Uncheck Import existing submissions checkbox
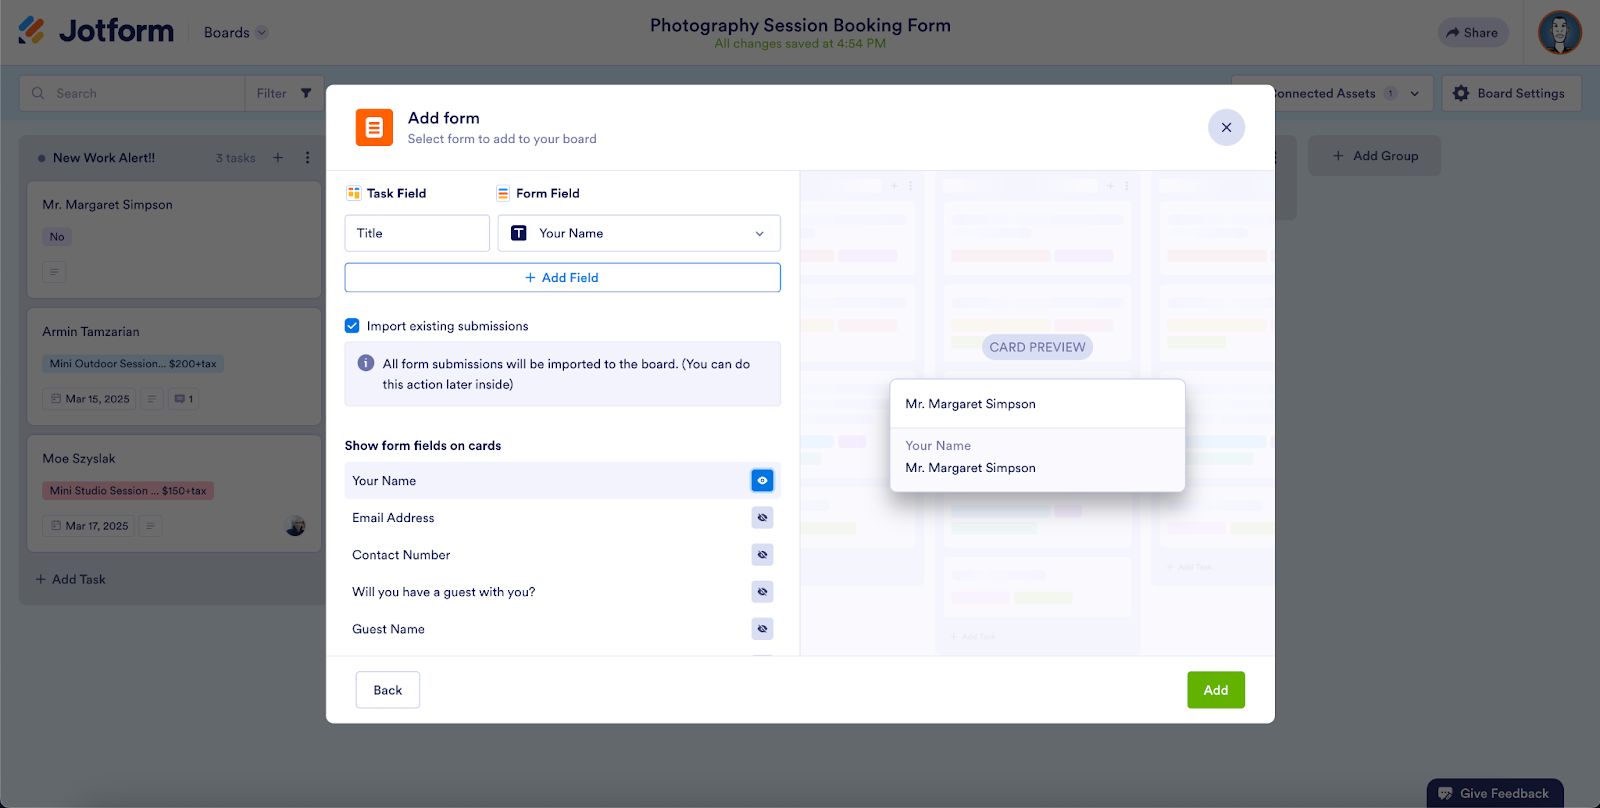This screenshot has width=1600, height=808. pos(352,326)
